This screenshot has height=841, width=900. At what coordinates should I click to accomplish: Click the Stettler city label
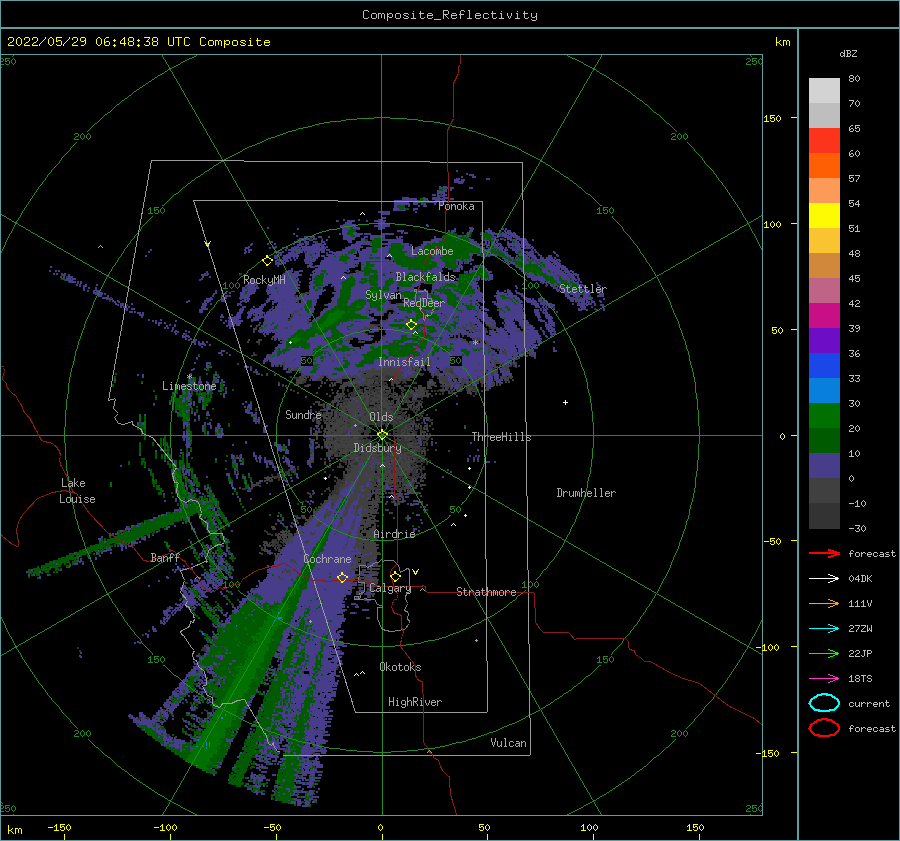click(583, 289)
